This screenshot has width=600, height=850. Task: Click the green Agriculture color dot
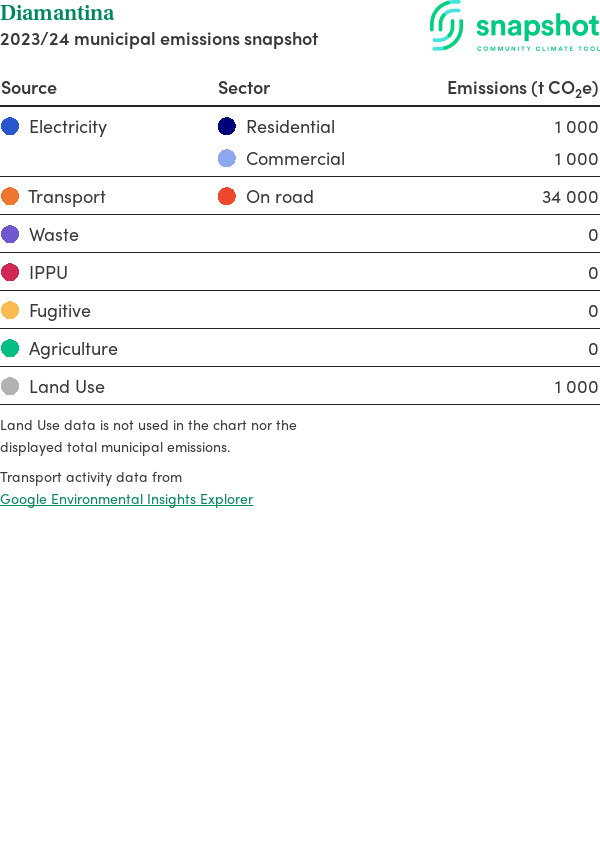(10, 348)
